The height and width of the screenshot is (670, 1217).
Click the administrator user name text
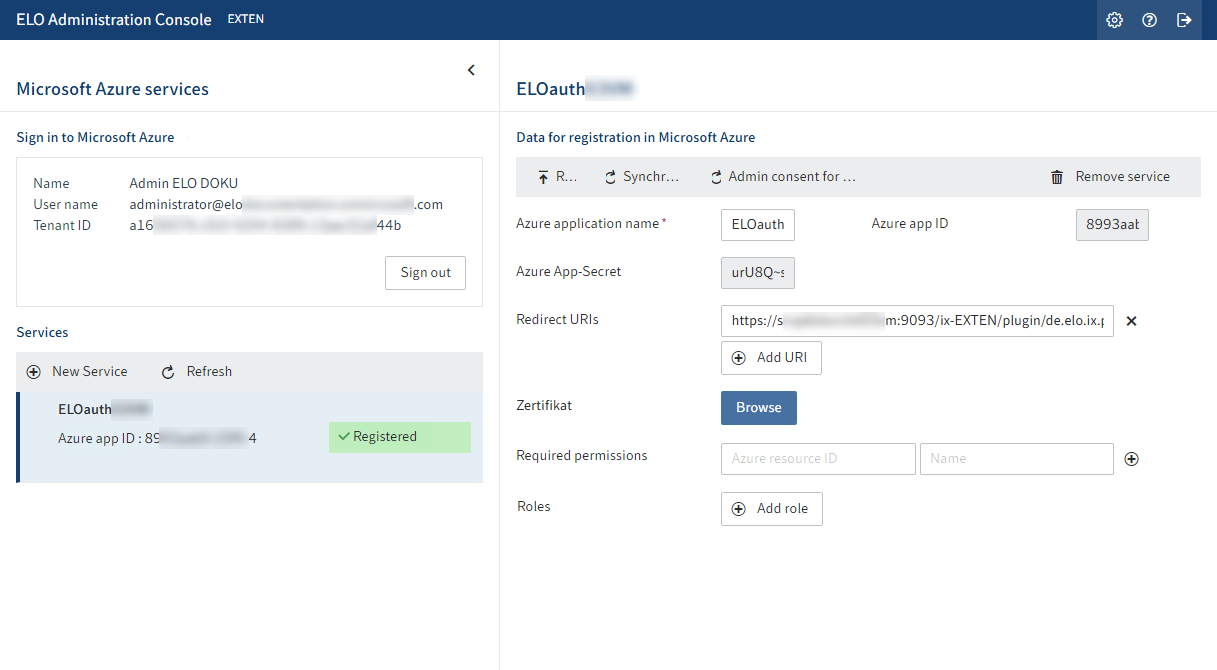pos(286,205)
